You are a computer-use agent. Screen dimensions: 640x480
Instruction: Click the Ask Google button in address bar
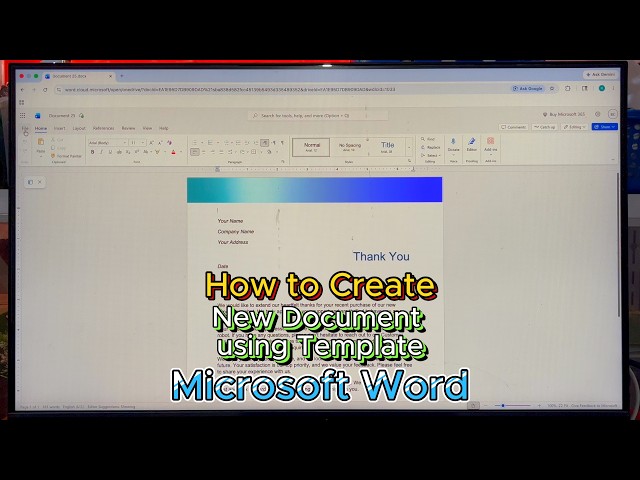[528, 88]
